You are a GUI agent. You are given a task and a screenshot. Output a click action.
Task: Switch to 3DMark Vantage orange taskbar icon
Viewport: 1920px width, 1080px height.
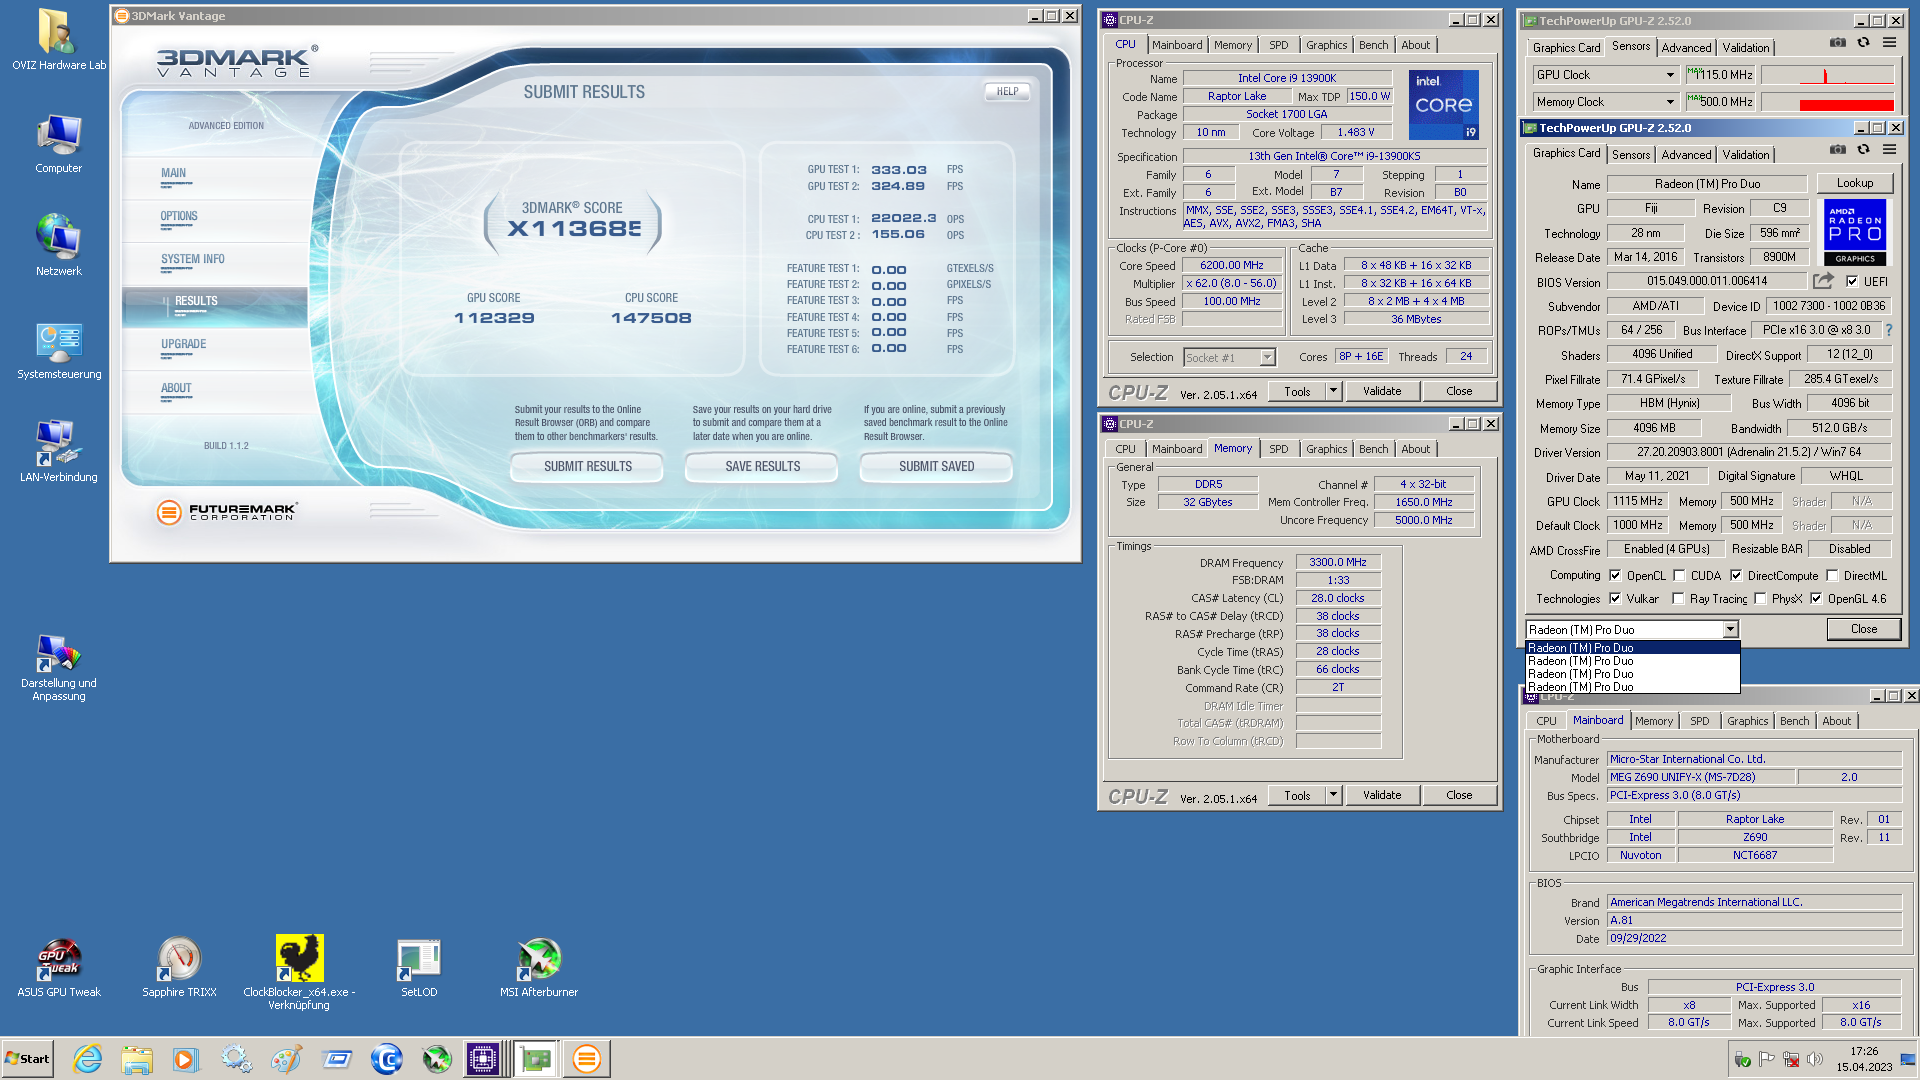tap(586, 1059)
